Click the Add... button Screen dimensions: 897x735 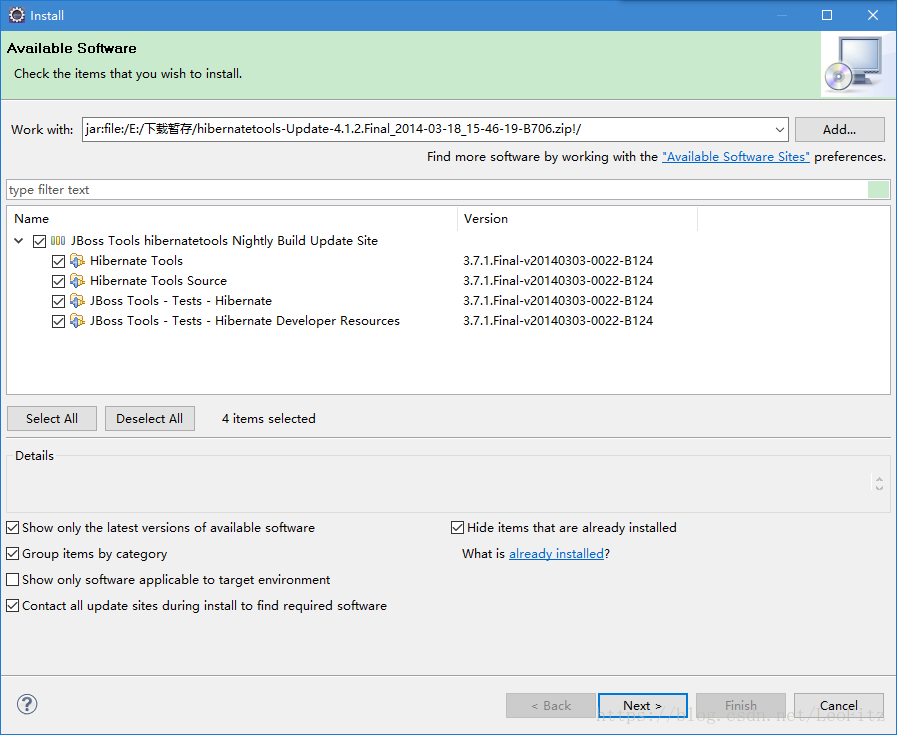839,130
